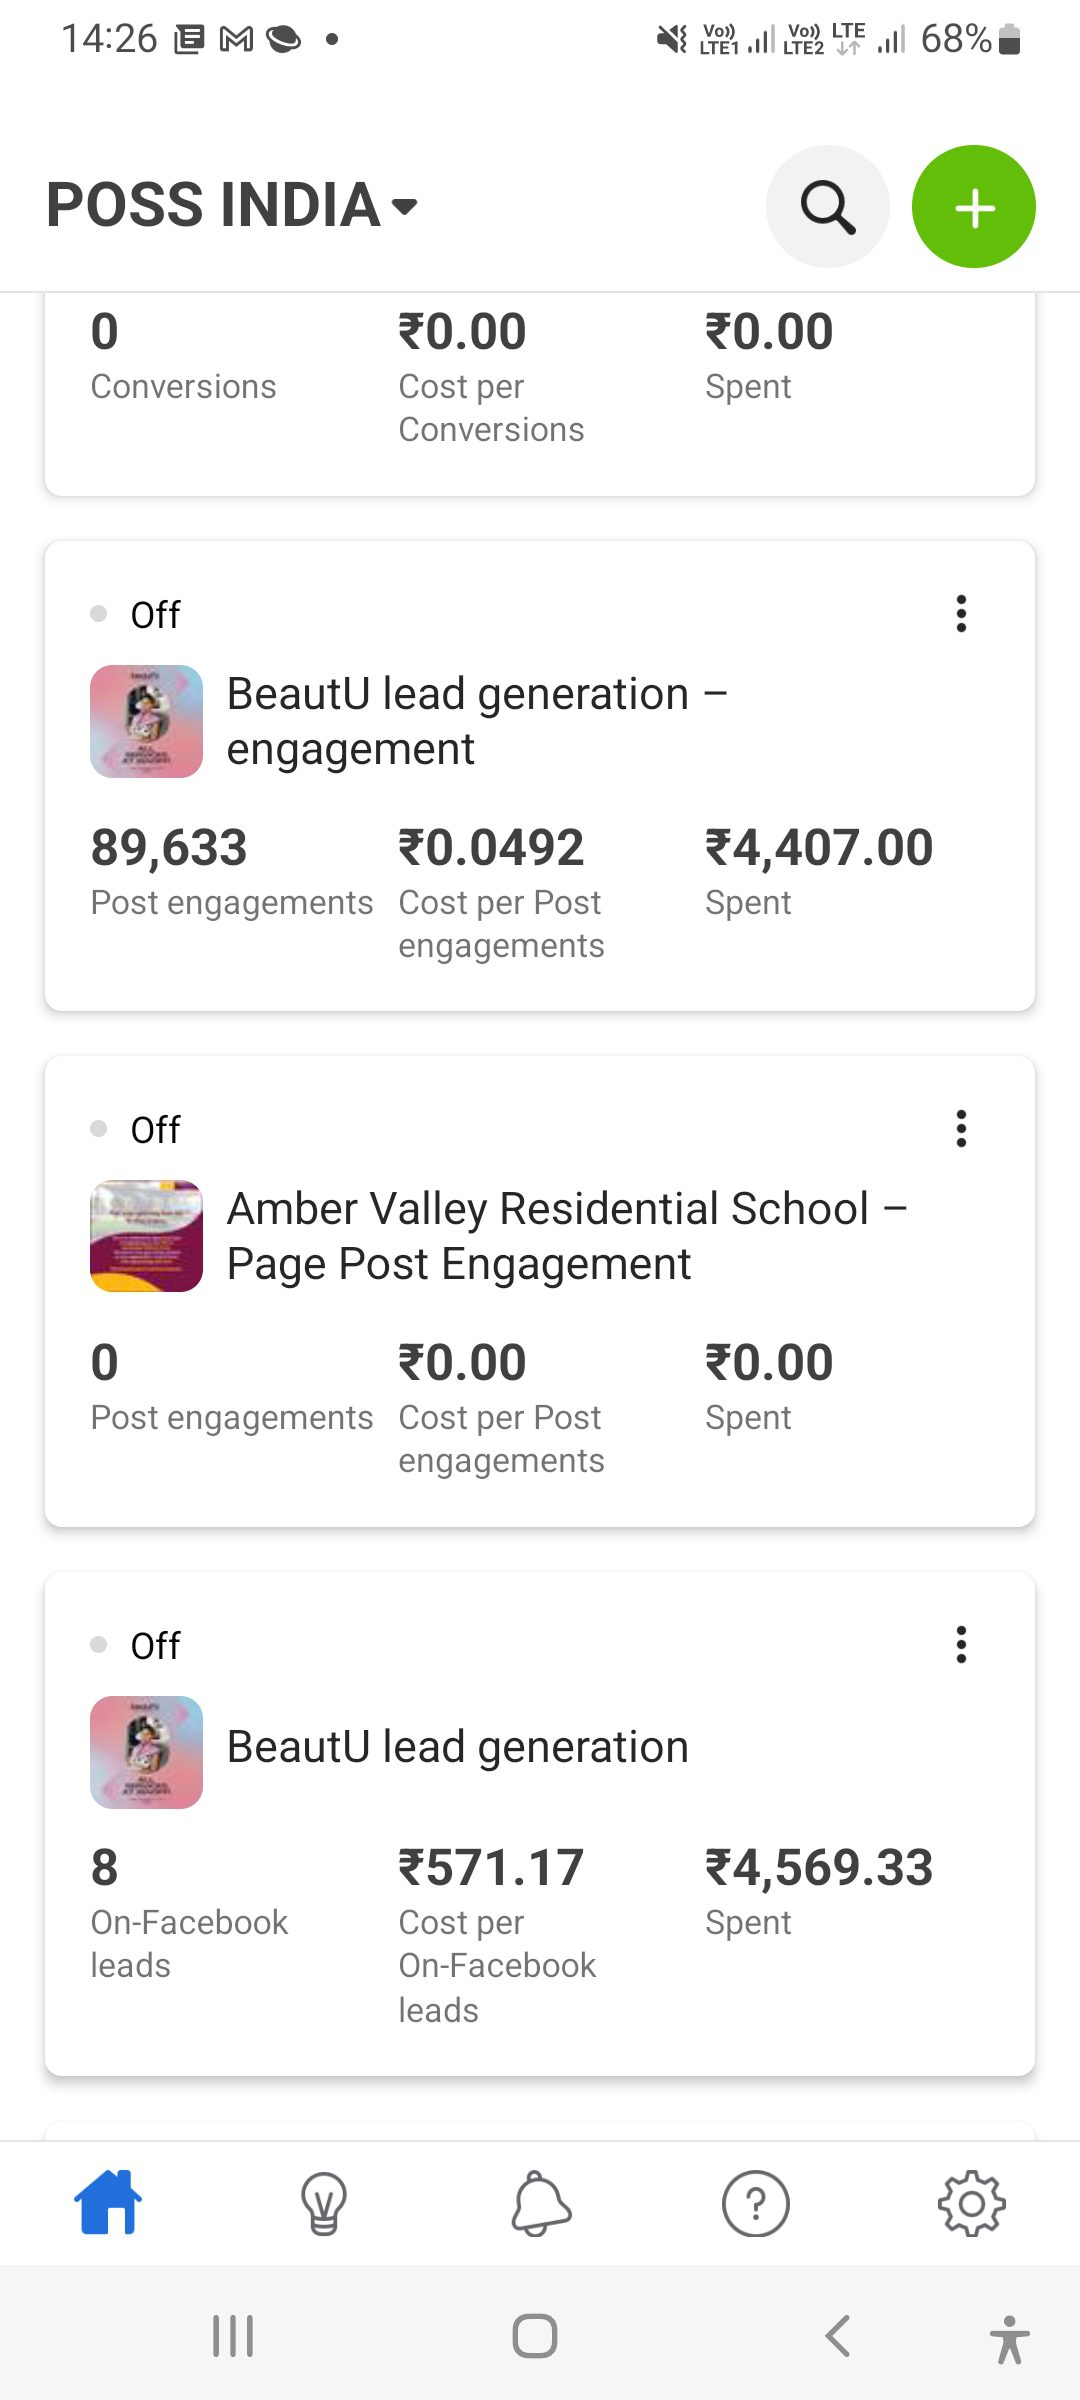The image size is (1080, 2400).
Task: Tap the accessibility figure icon in navigation bar
Action: 1009,2338
